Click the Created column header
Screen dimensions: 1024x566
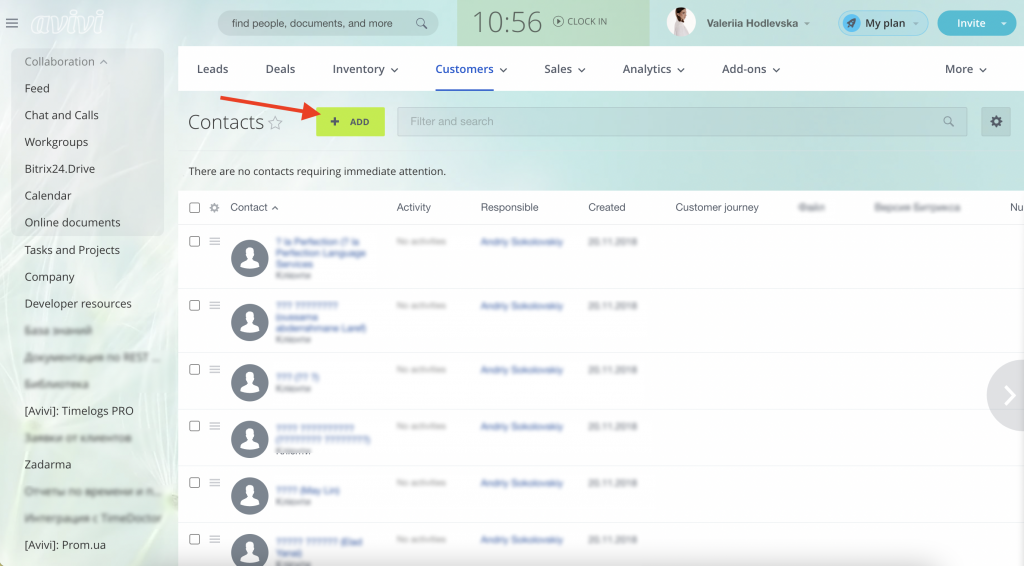607,208
